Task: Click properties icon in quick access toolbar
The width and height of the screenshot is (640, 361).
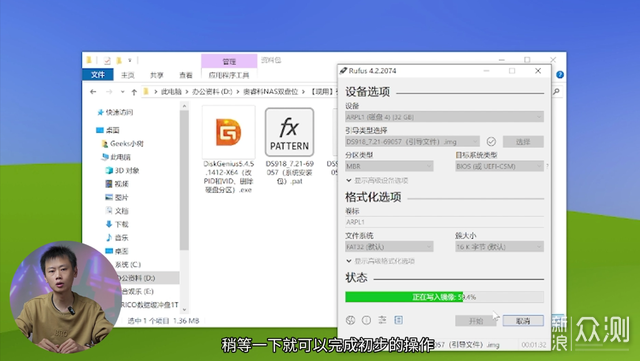Action: point(107,60)
